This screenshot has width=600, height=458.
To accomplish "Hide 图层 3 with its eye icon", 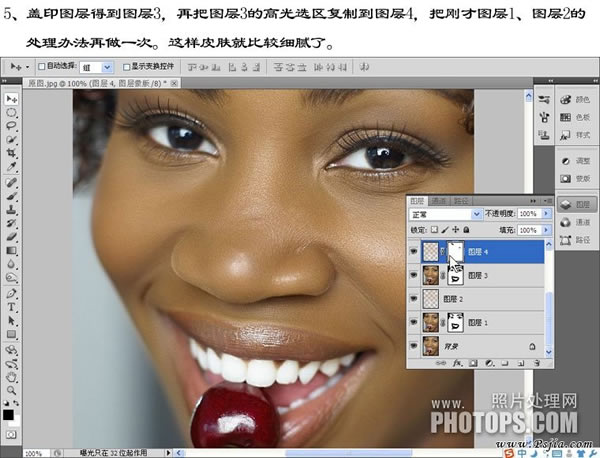I will pyautogui.click(x=414, y=275).
